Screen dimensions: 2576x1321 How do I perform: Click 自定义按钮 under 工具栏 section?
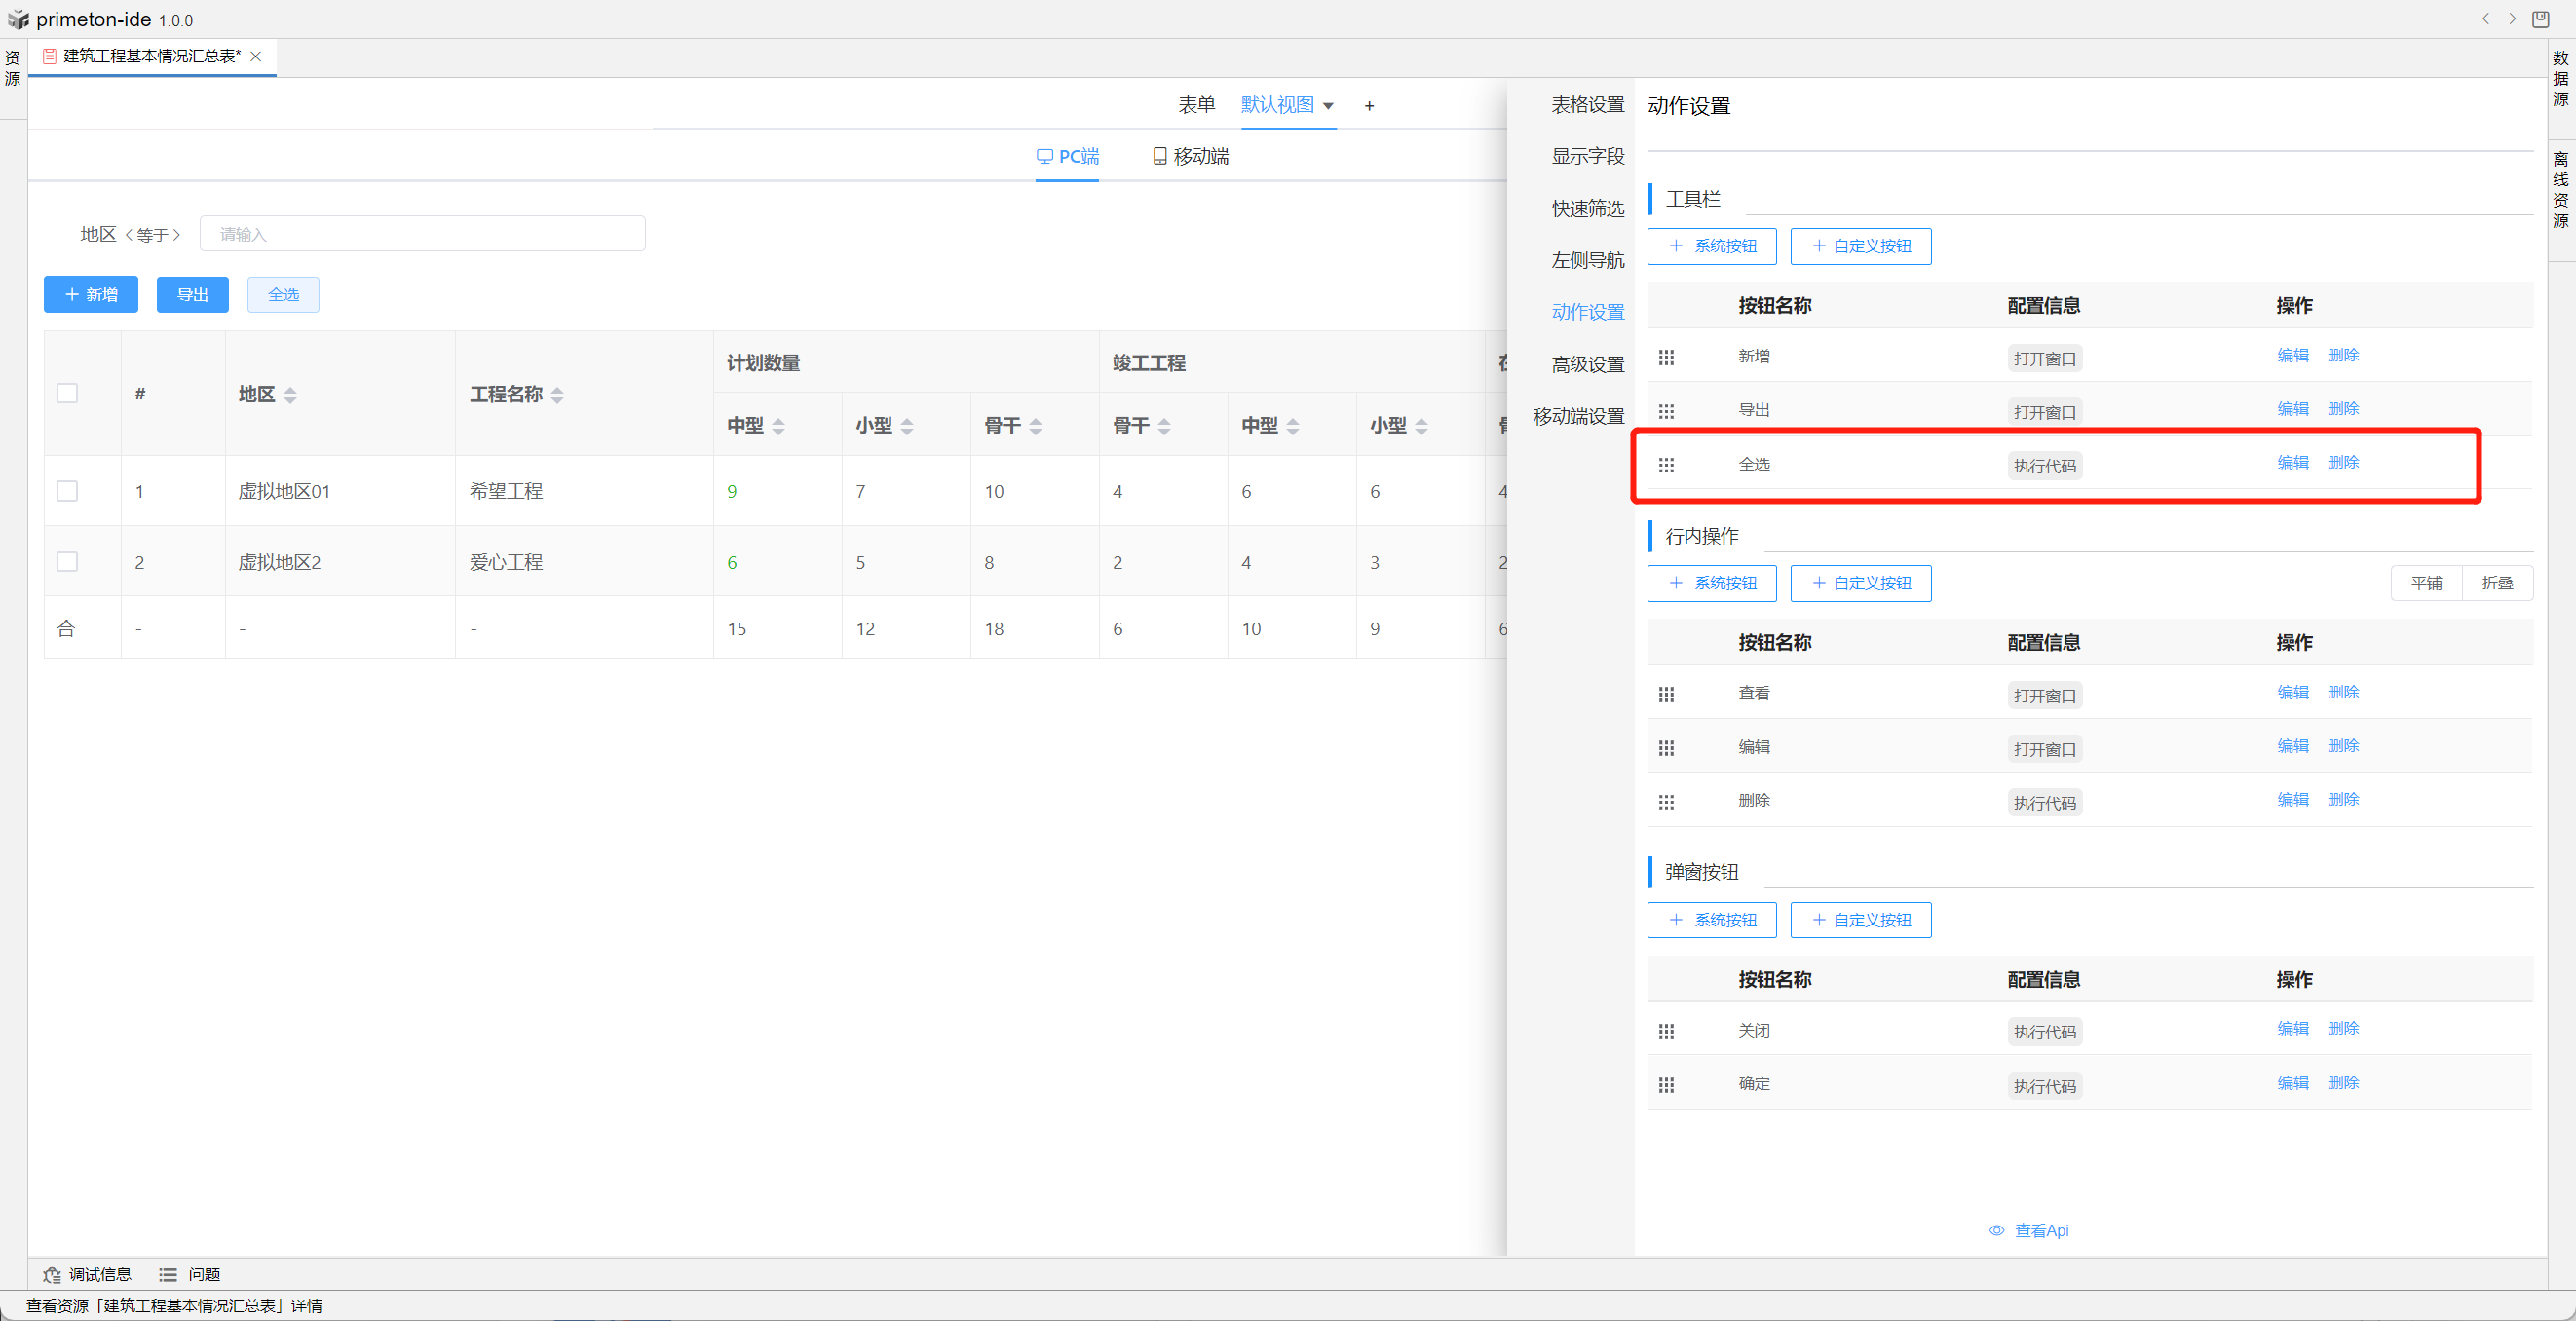(x=1860, y=246)
